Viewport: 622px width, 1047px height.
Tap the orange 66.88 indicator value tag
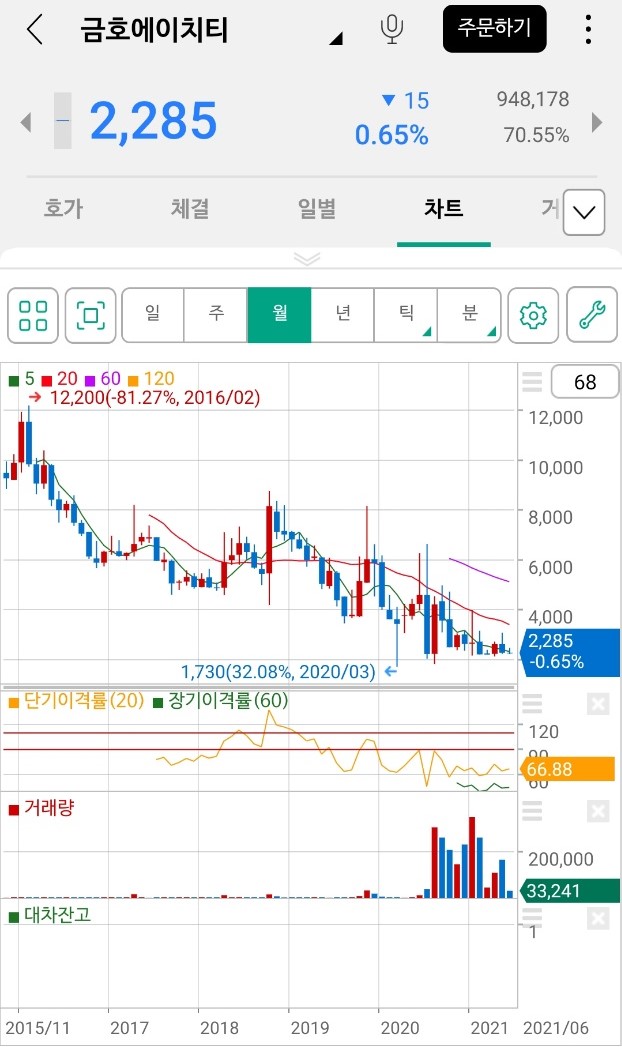[x=567, y=769]
